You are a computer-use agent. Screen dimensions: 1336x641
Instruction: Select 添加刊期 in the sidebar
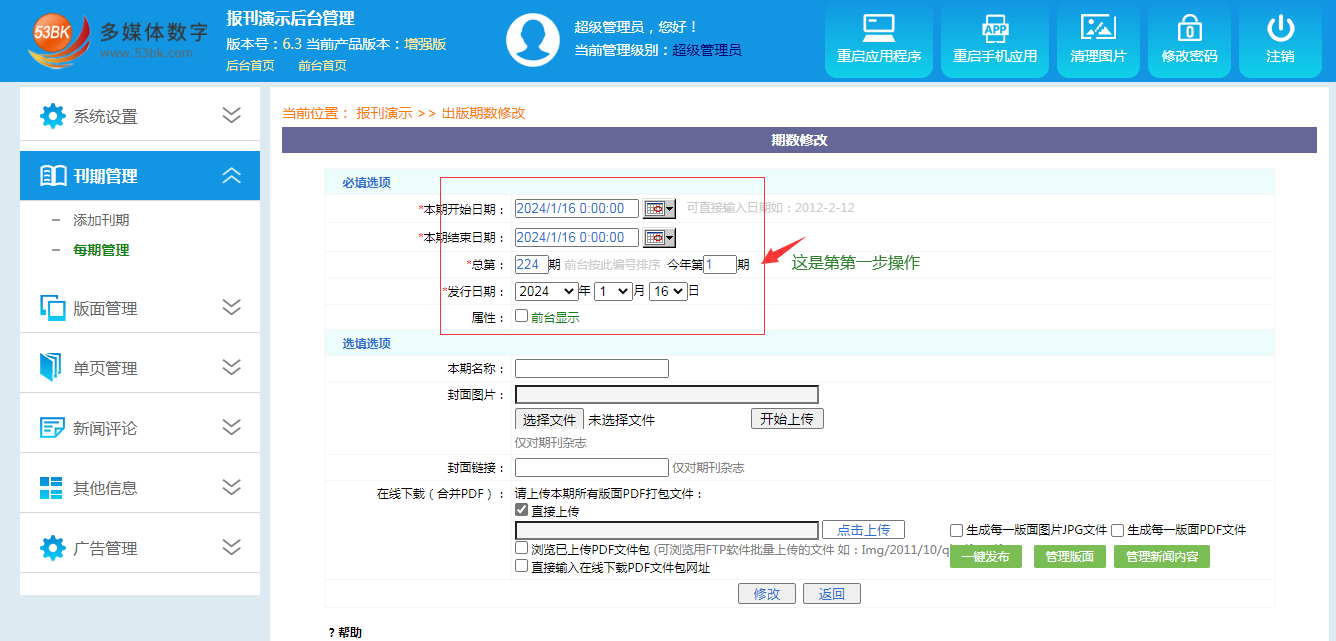[x=101, y=220]
